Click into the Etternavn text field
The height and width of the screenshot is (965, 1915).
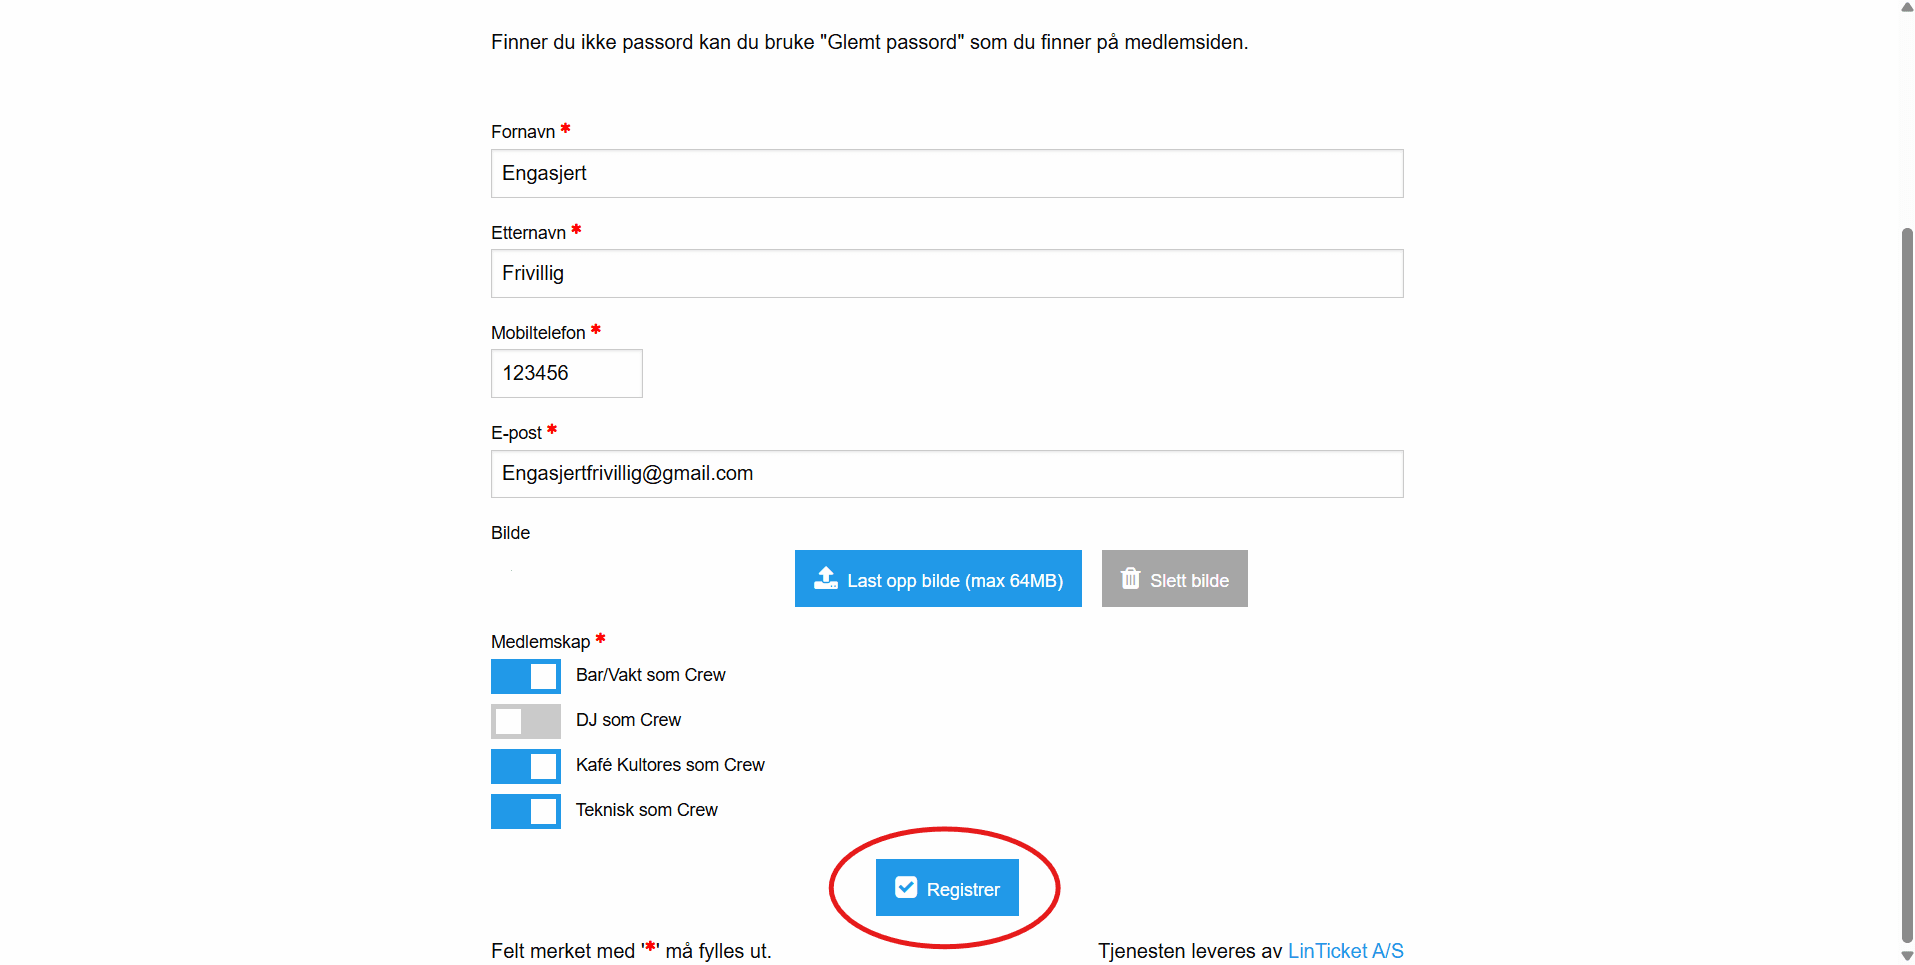[947, 274]
